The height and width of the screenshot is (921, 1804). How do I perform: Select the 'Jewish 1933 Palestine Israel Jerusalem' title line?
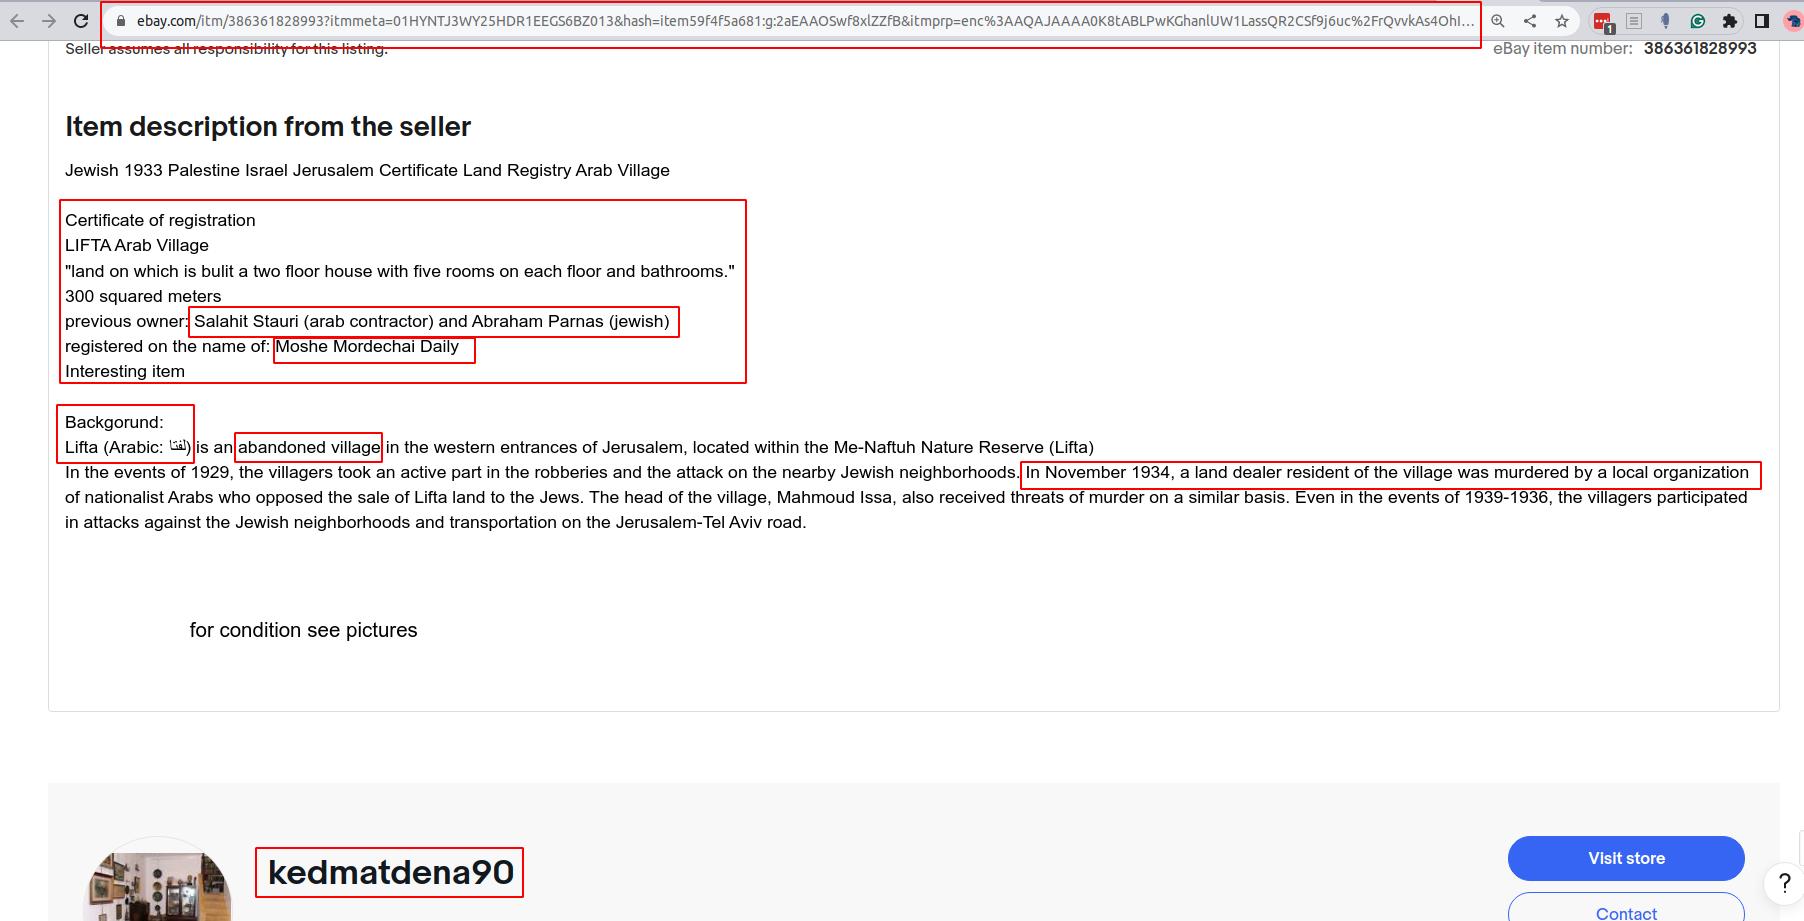367,170
